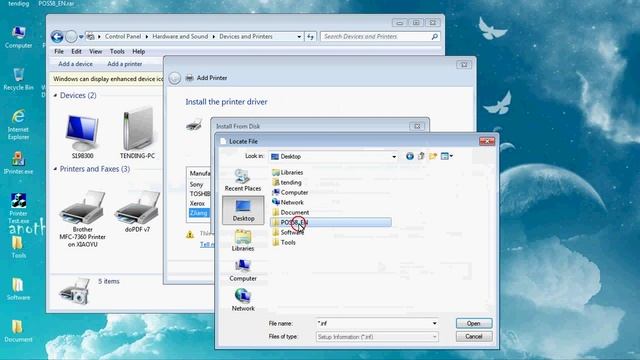Viewport: 640px width, 360px height.
Task: Click the Search Devices and Printers box
Action: pyautogui.click(x=380, y=37)
